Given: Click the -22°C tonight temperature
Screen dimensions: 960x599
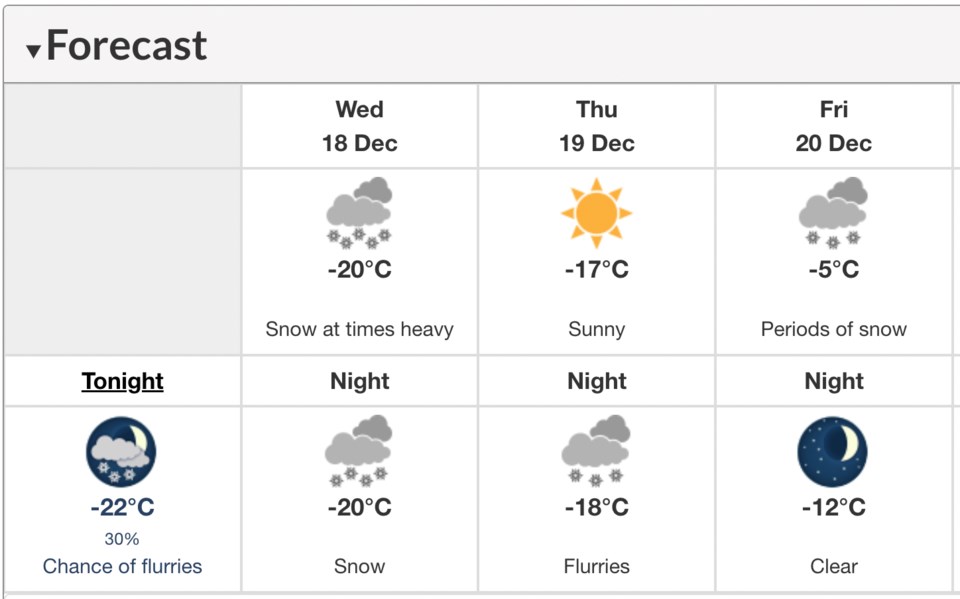Looking at the screenshot, I should click(122, 507).
